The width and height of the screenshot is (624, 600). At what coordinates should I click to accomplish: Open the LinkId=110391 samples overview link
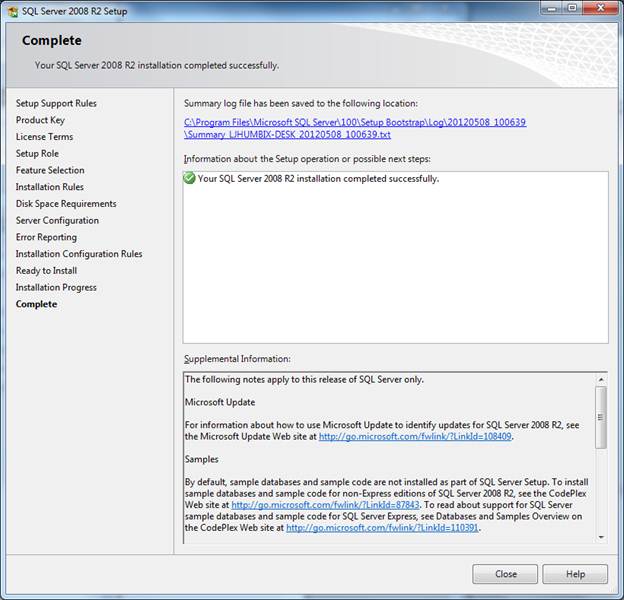382,528
